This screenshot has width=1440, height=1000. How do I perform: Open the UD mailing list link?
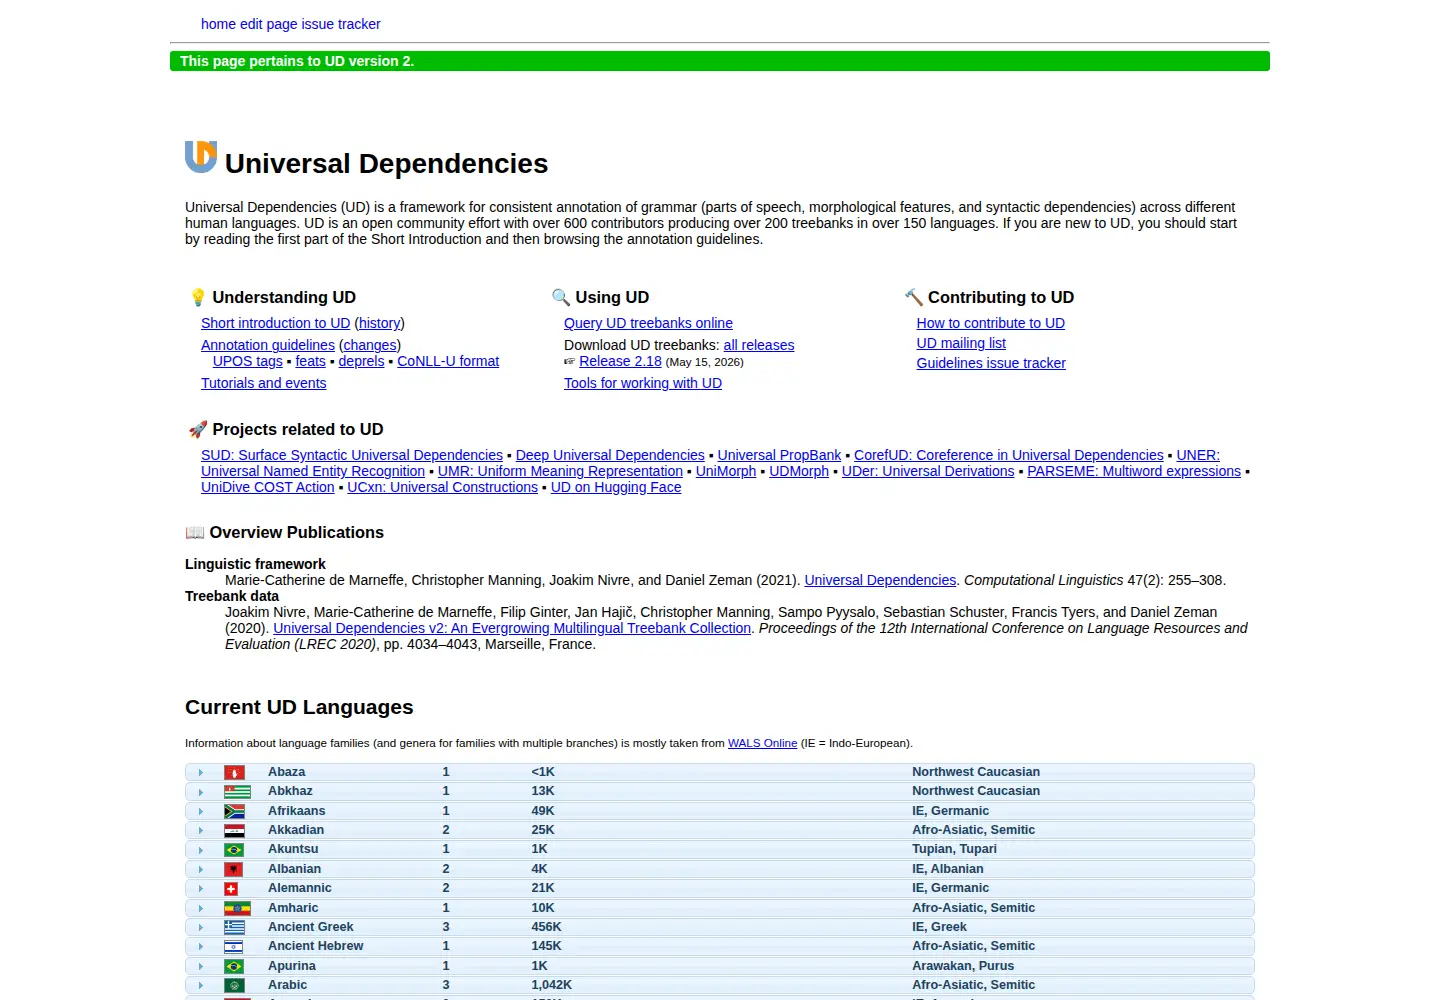[x=961, y=343]
